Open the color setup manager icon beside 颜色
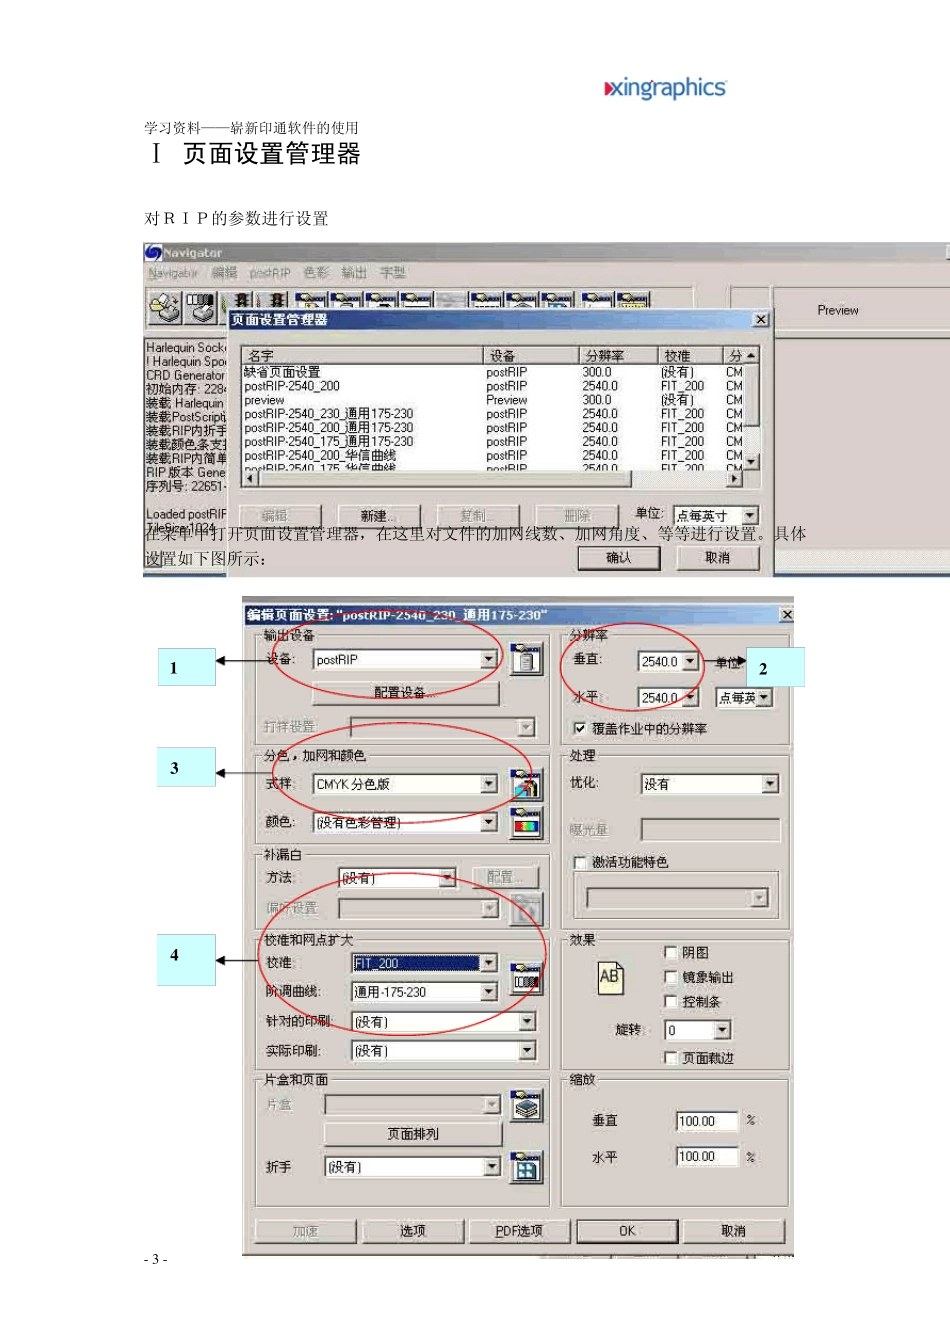 (x=526, y=822)
